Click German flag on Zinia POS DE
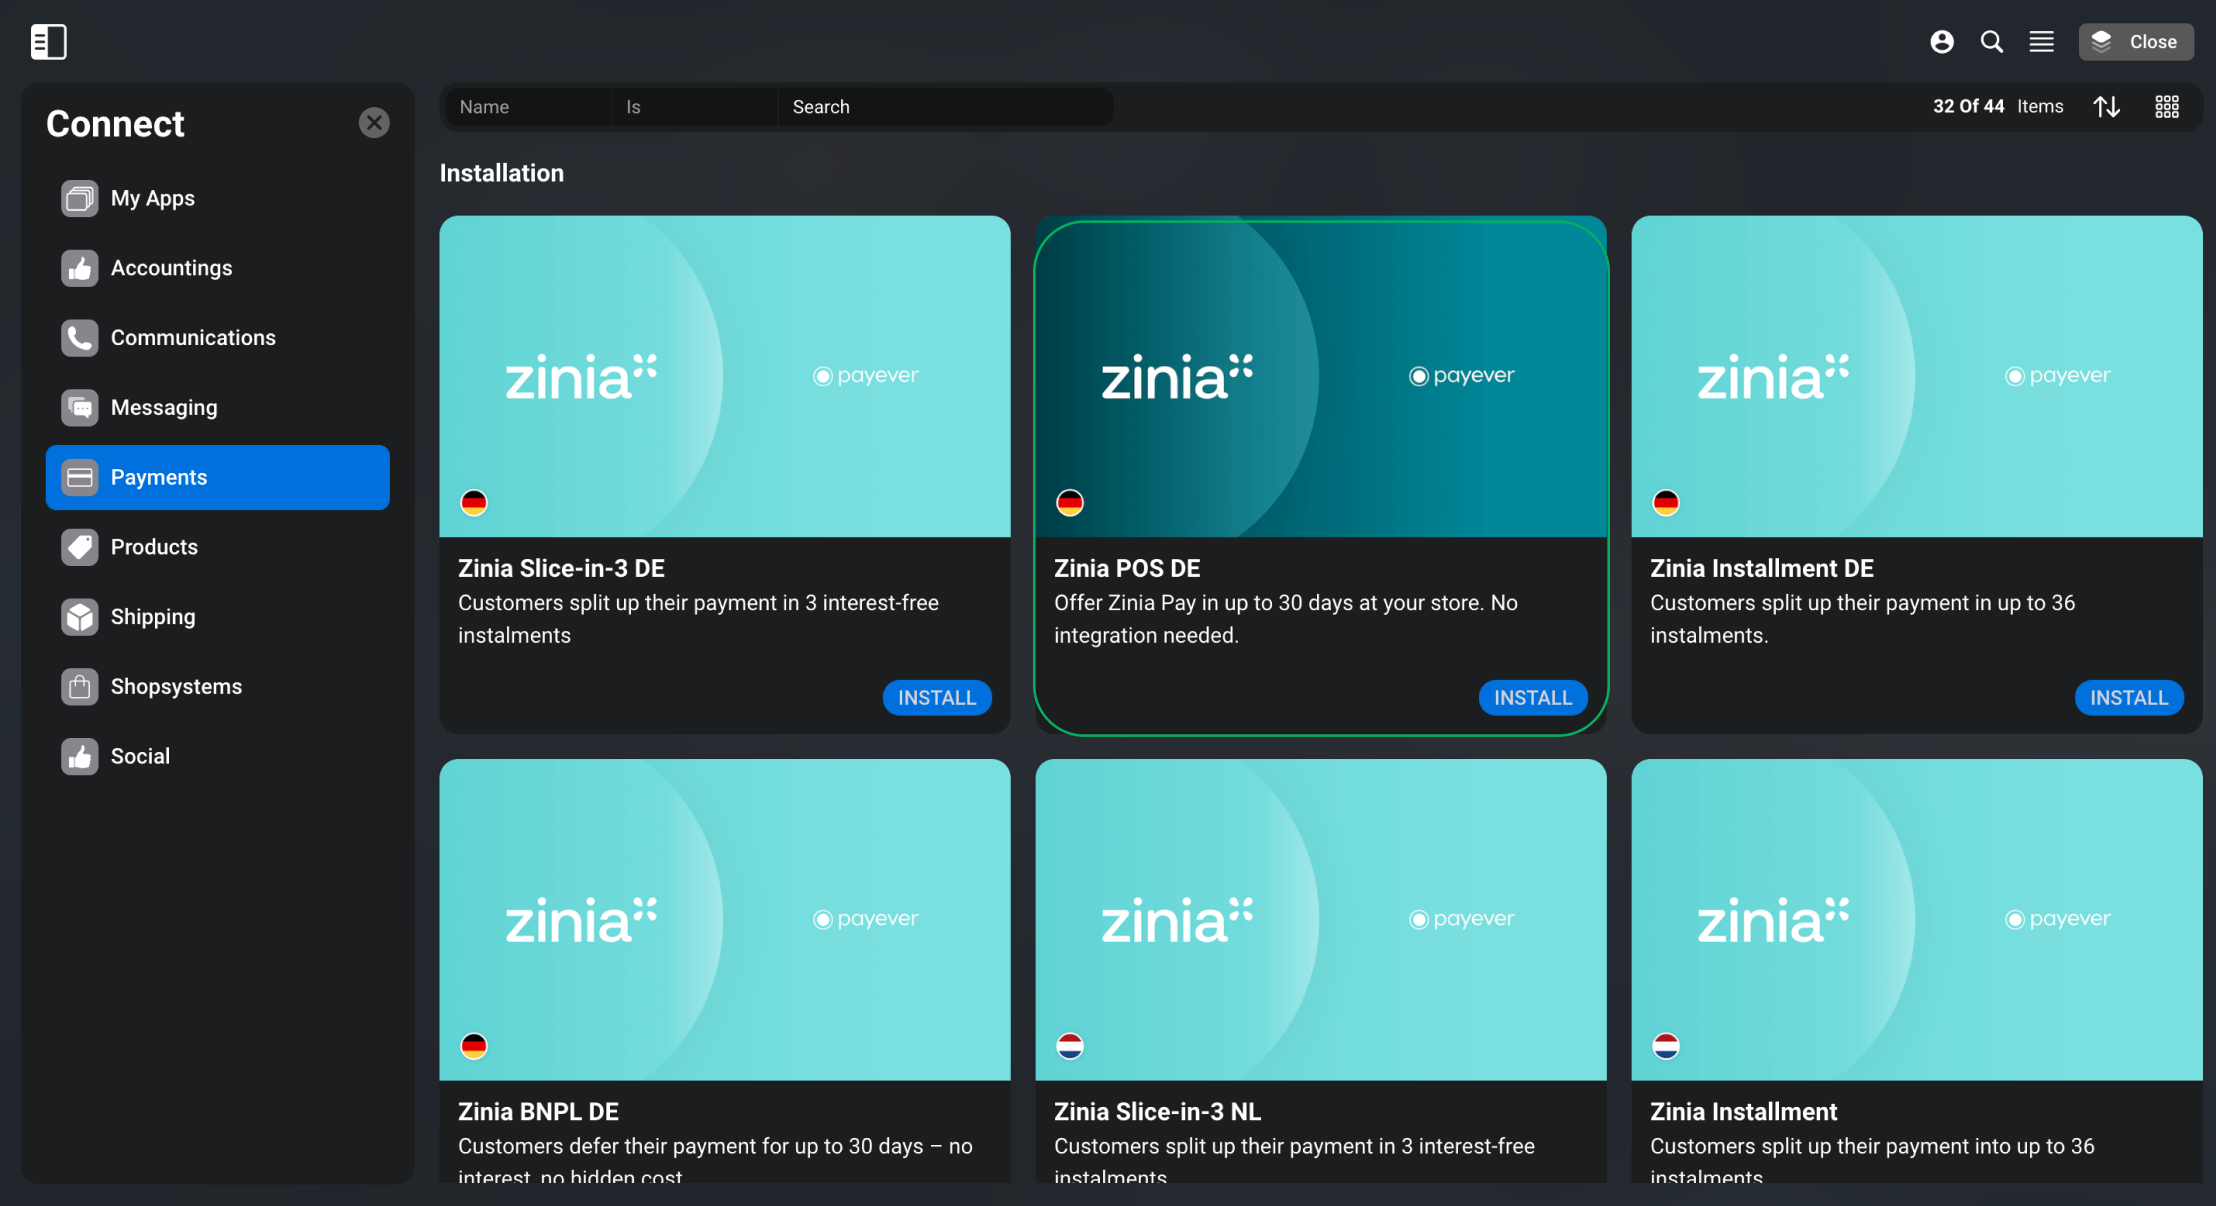 coord(1070,502)
